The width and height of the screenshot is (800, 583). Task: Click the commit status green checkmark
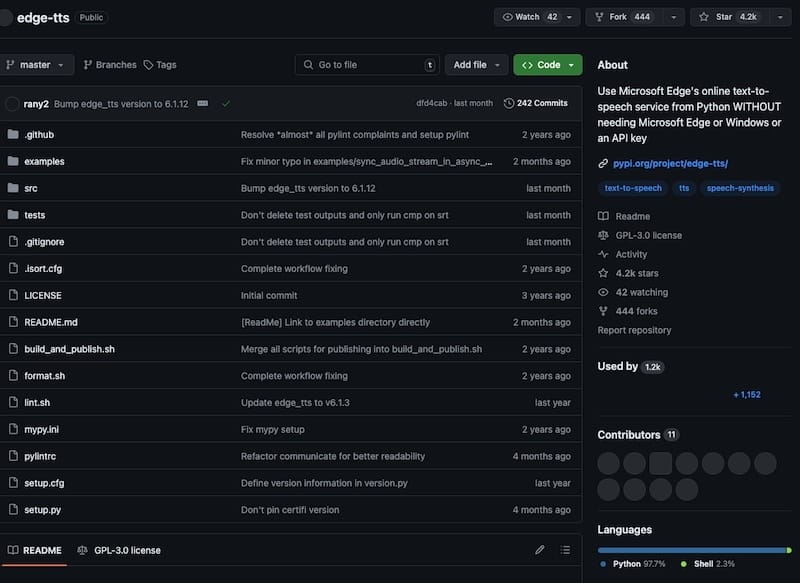pos(226,104)
